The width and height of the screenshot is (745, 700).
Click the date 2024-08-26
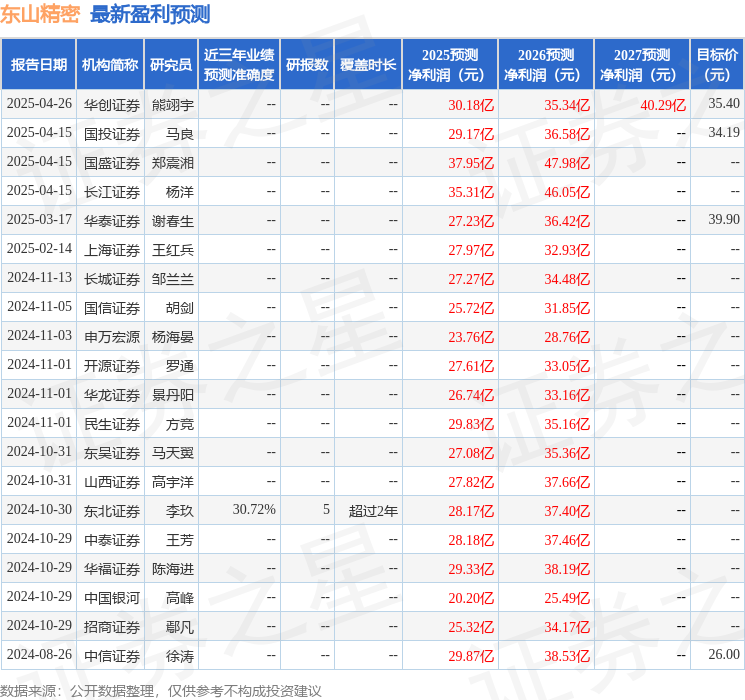(39, 654)
